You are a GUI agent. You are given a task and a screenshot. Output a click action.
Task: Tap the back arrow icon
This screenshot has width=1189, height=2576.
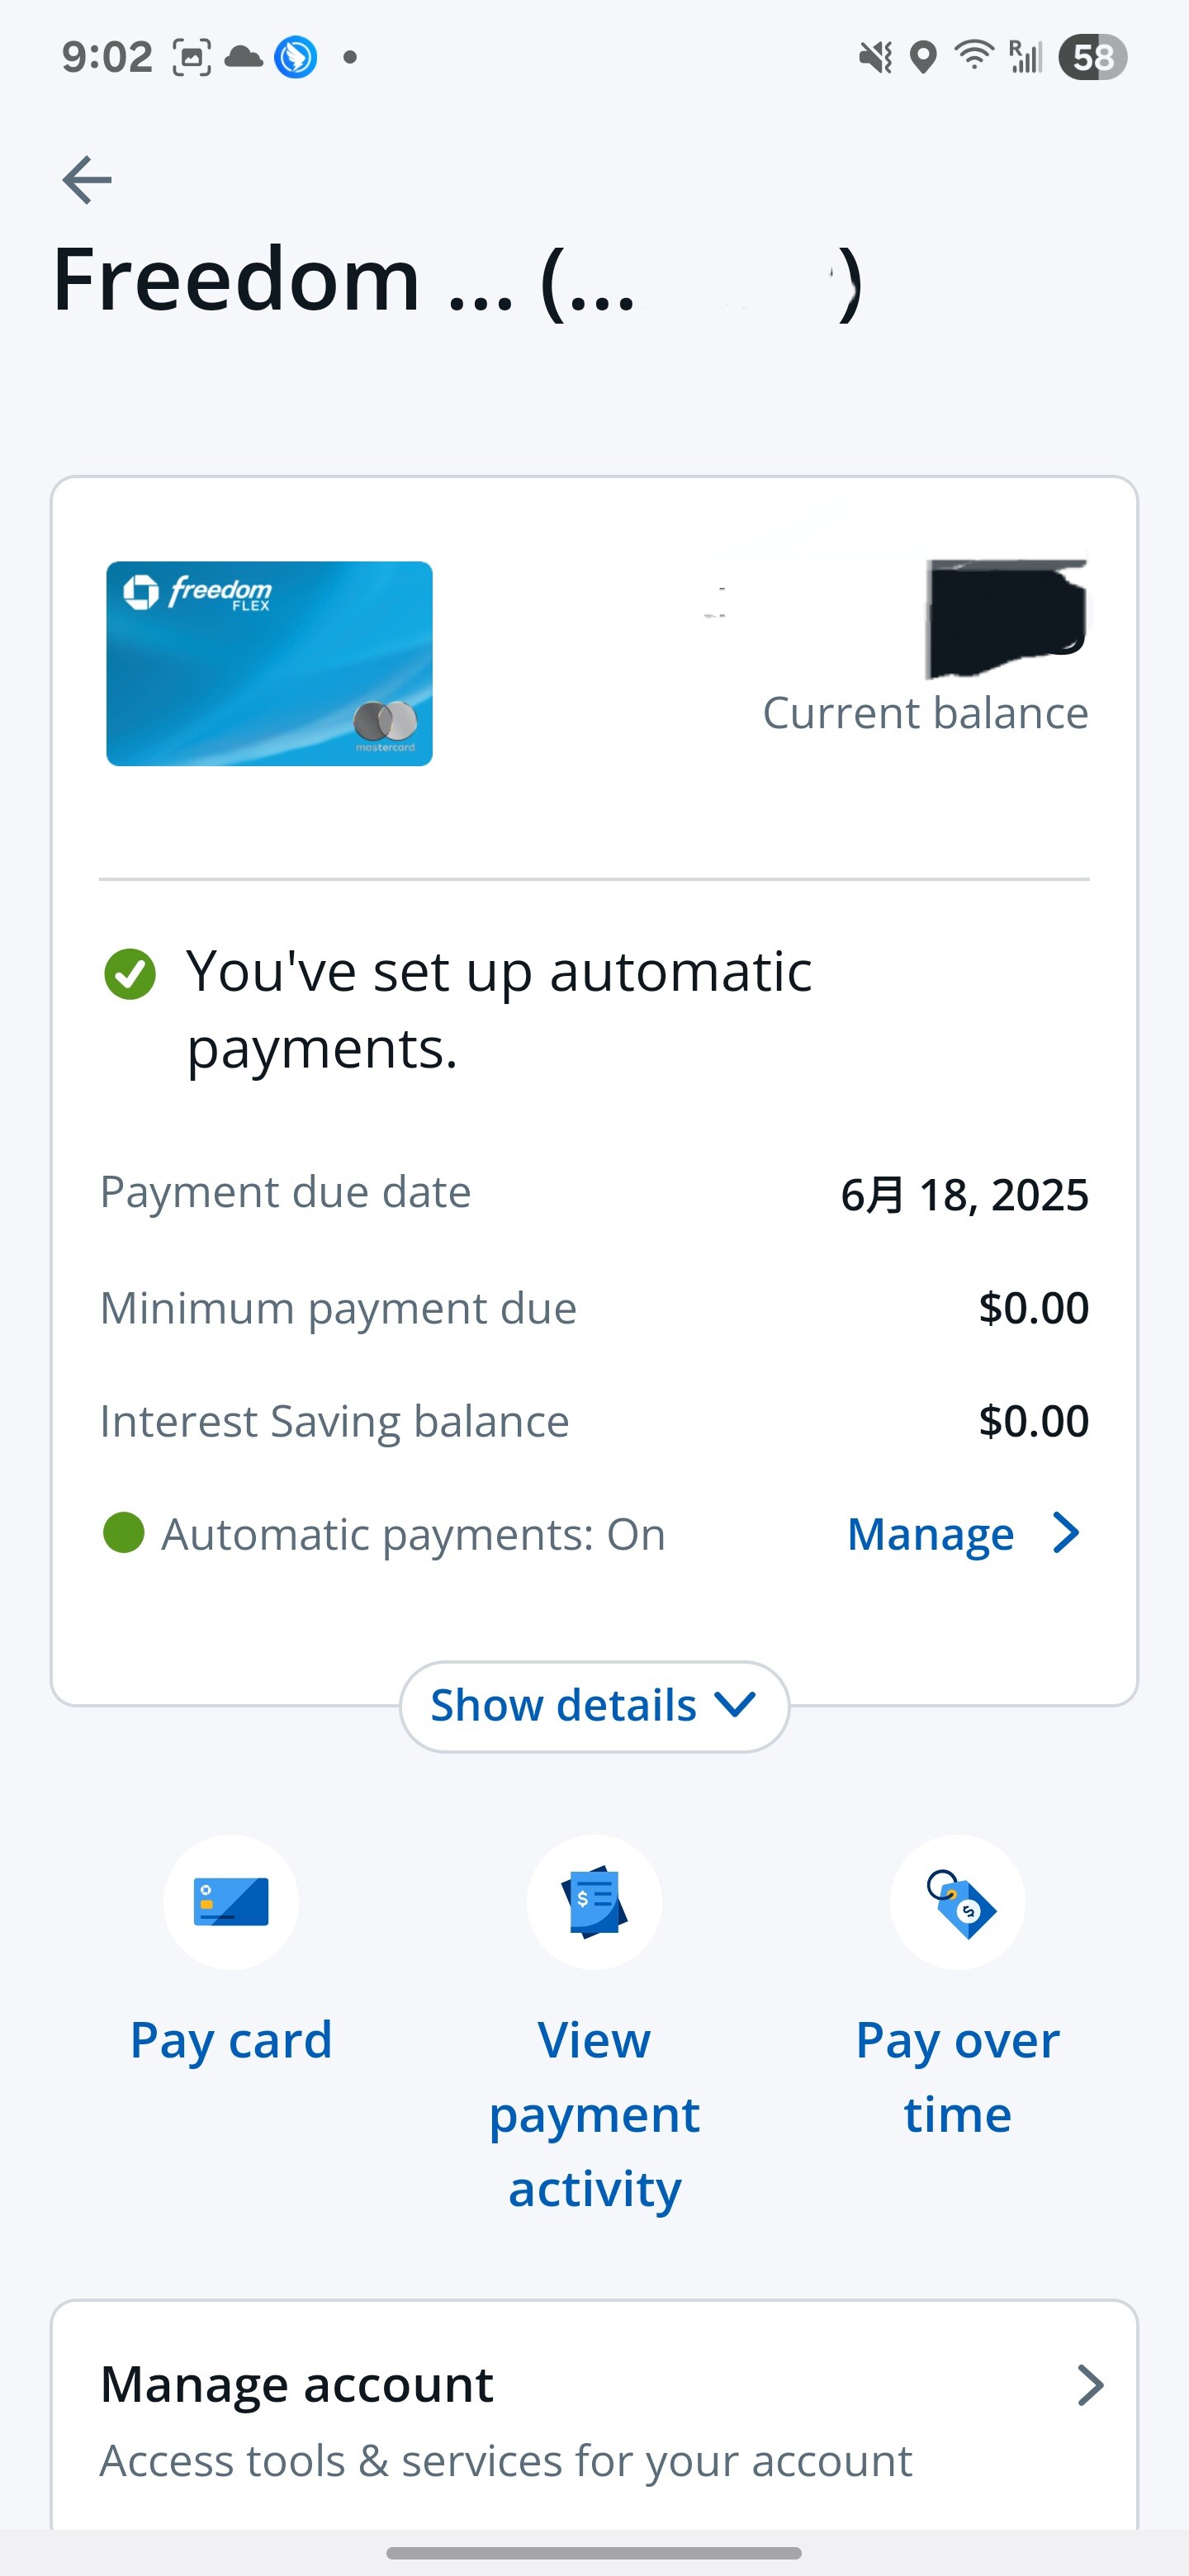click(87, 180)
